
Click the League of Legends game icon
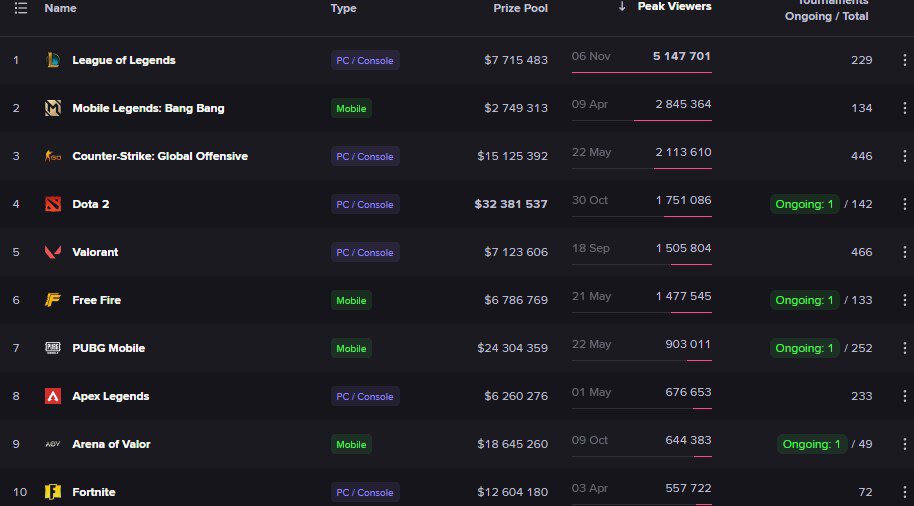pyautogui.click(x=53, y=60)
